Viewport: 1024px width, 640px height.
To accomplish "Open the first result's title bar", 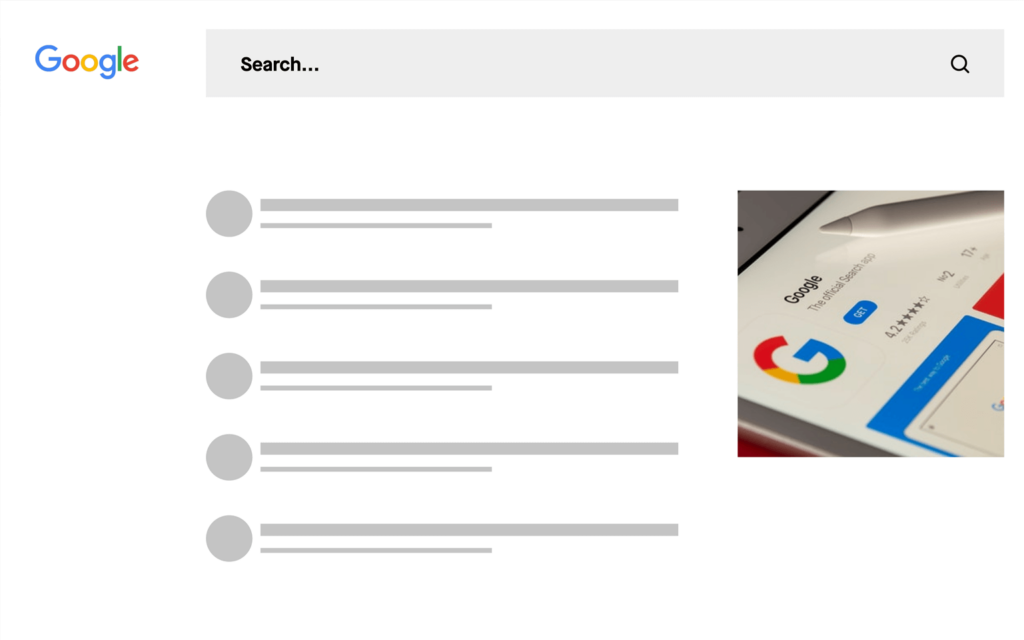I will tap(469, 205).
